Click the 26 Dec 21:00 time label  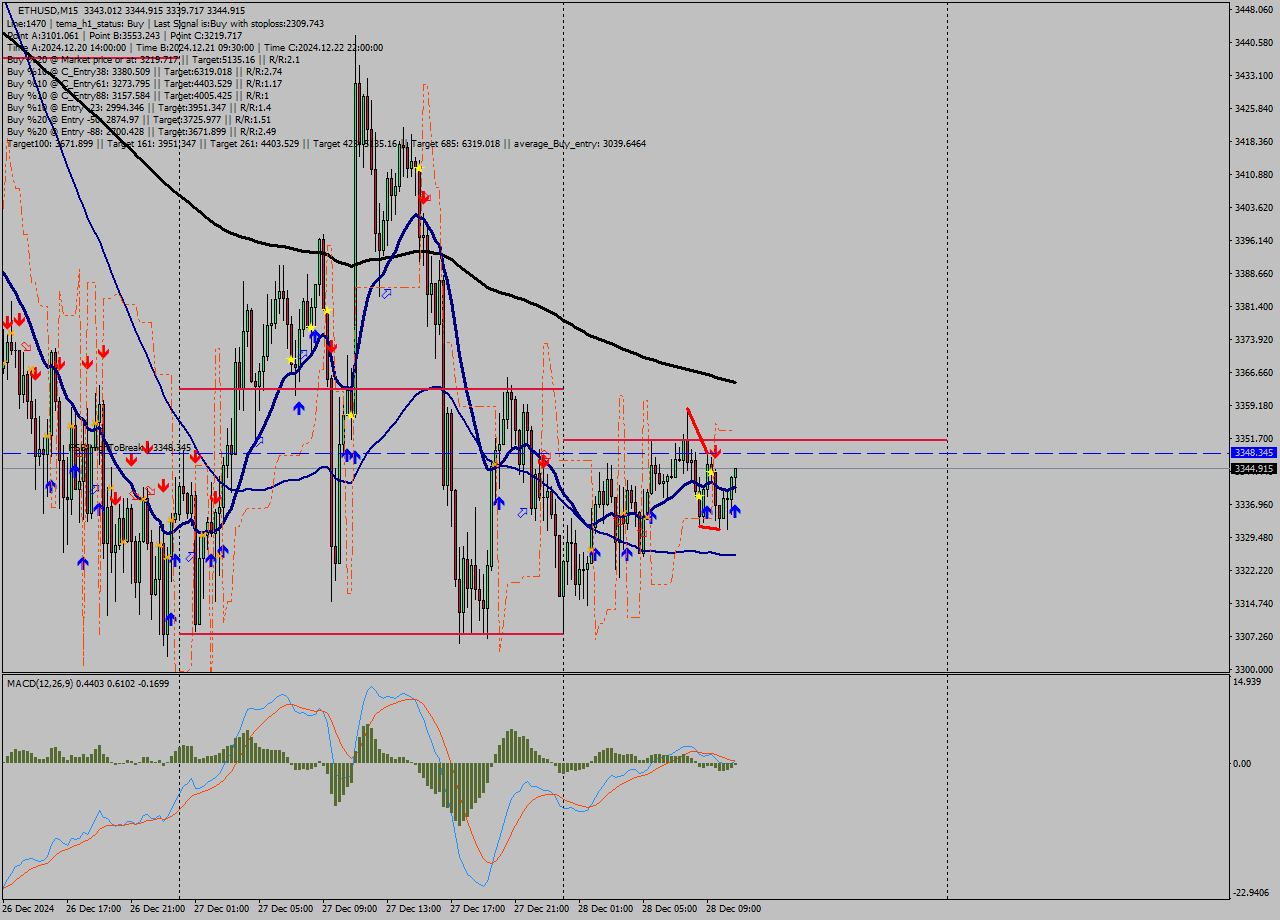click(157, 909)
